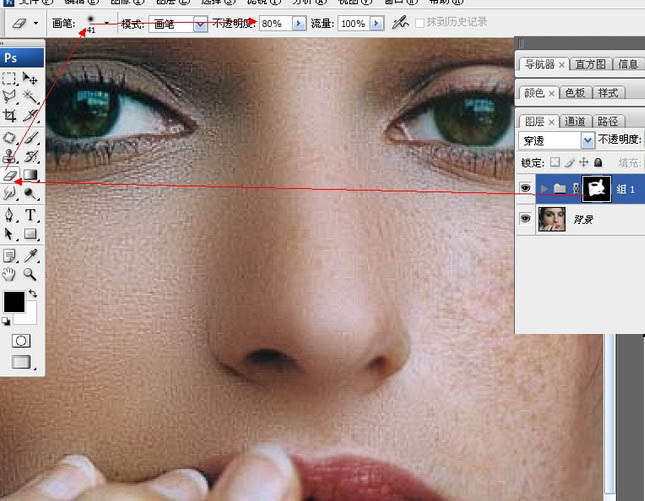Select the Move tool

[30, 78]
